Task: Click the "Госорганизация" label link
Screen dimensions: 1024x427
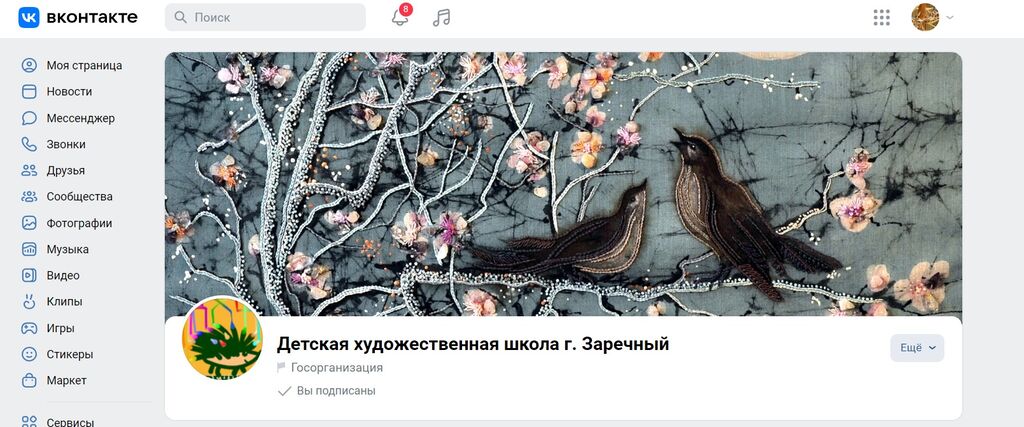Action: tap(337, 368)
